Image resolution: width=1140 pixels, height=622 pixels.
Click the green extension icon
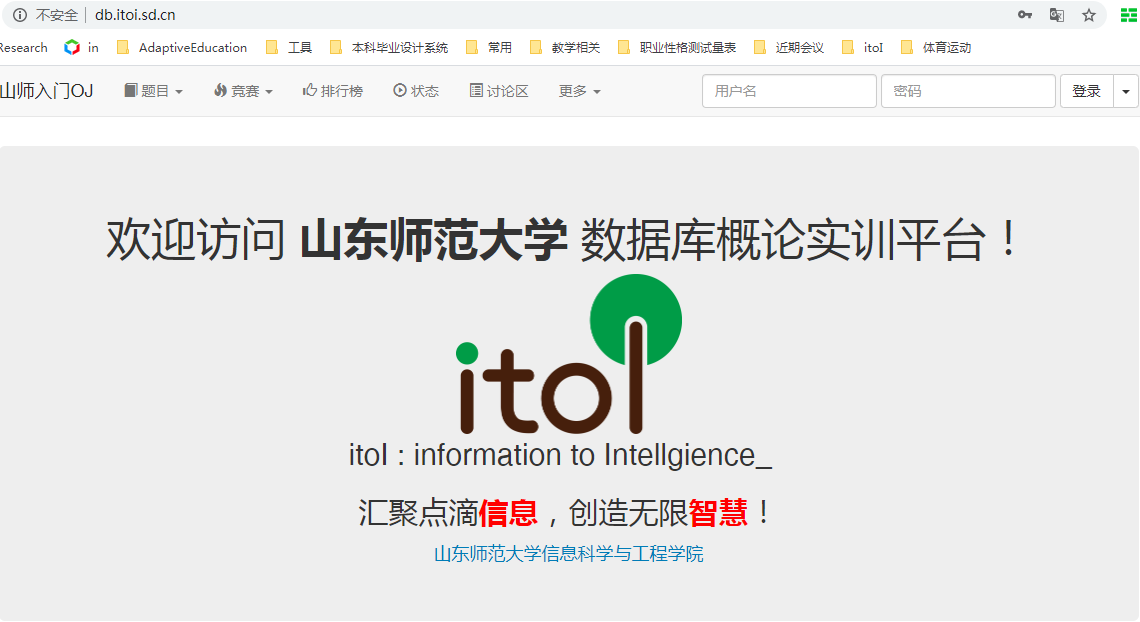[x=1128, y=15]
